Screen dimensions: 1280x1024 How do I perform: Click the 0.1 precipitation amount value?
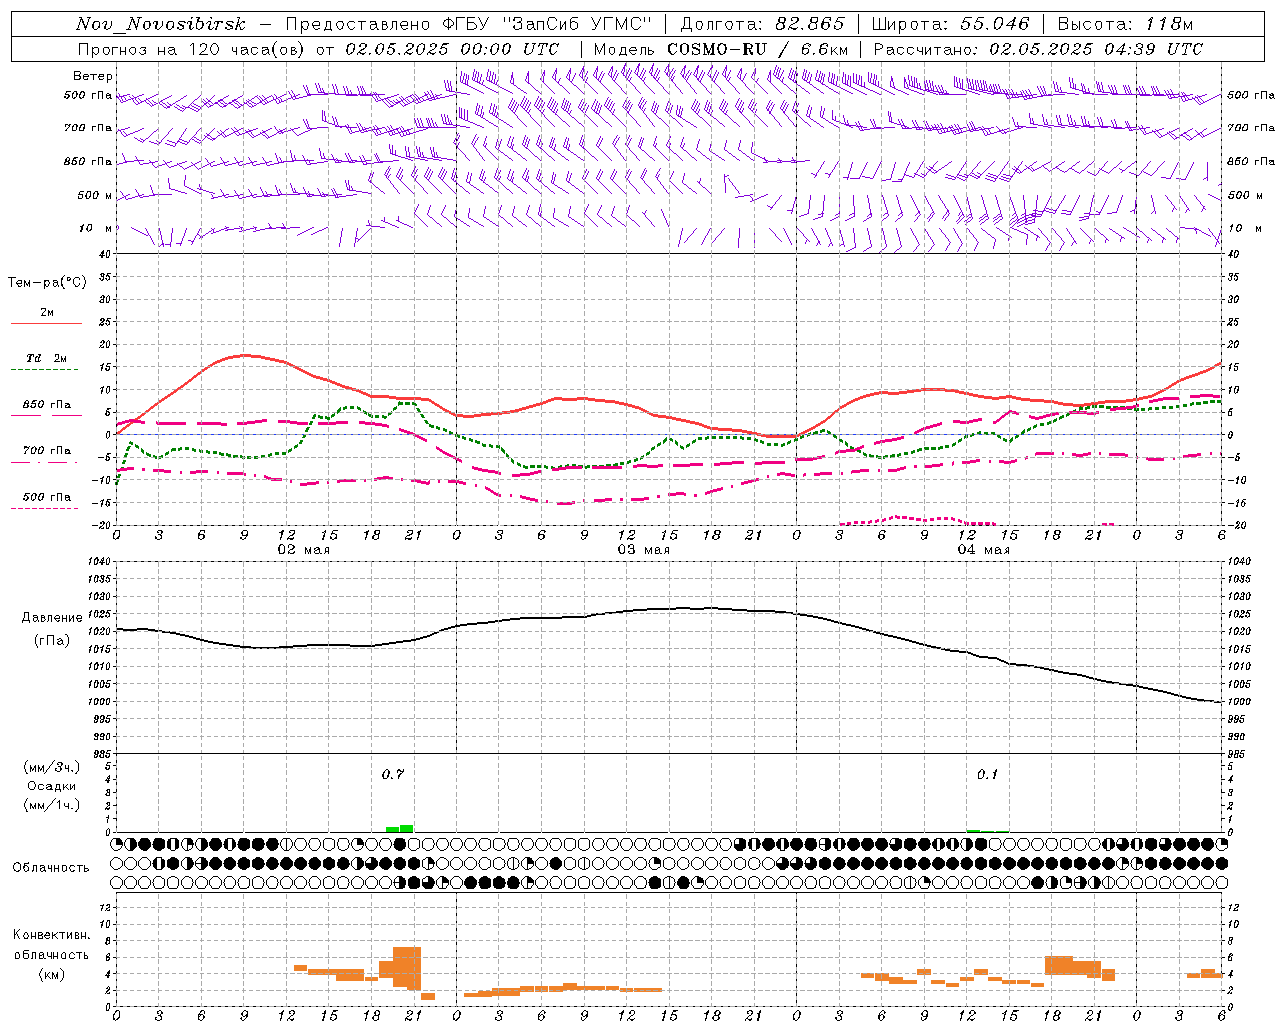pyautogui.click(x=987, y=774)
